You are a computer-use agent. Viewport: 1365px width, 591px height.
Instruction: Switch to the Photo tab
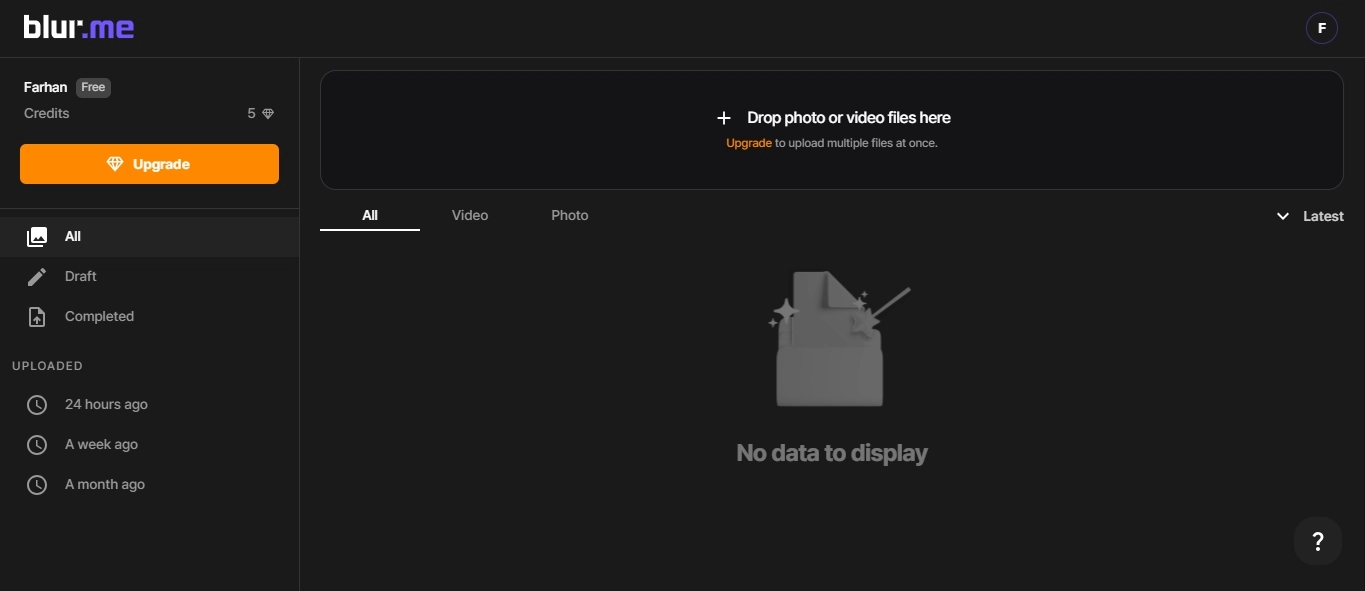click(x=569, y=216)
